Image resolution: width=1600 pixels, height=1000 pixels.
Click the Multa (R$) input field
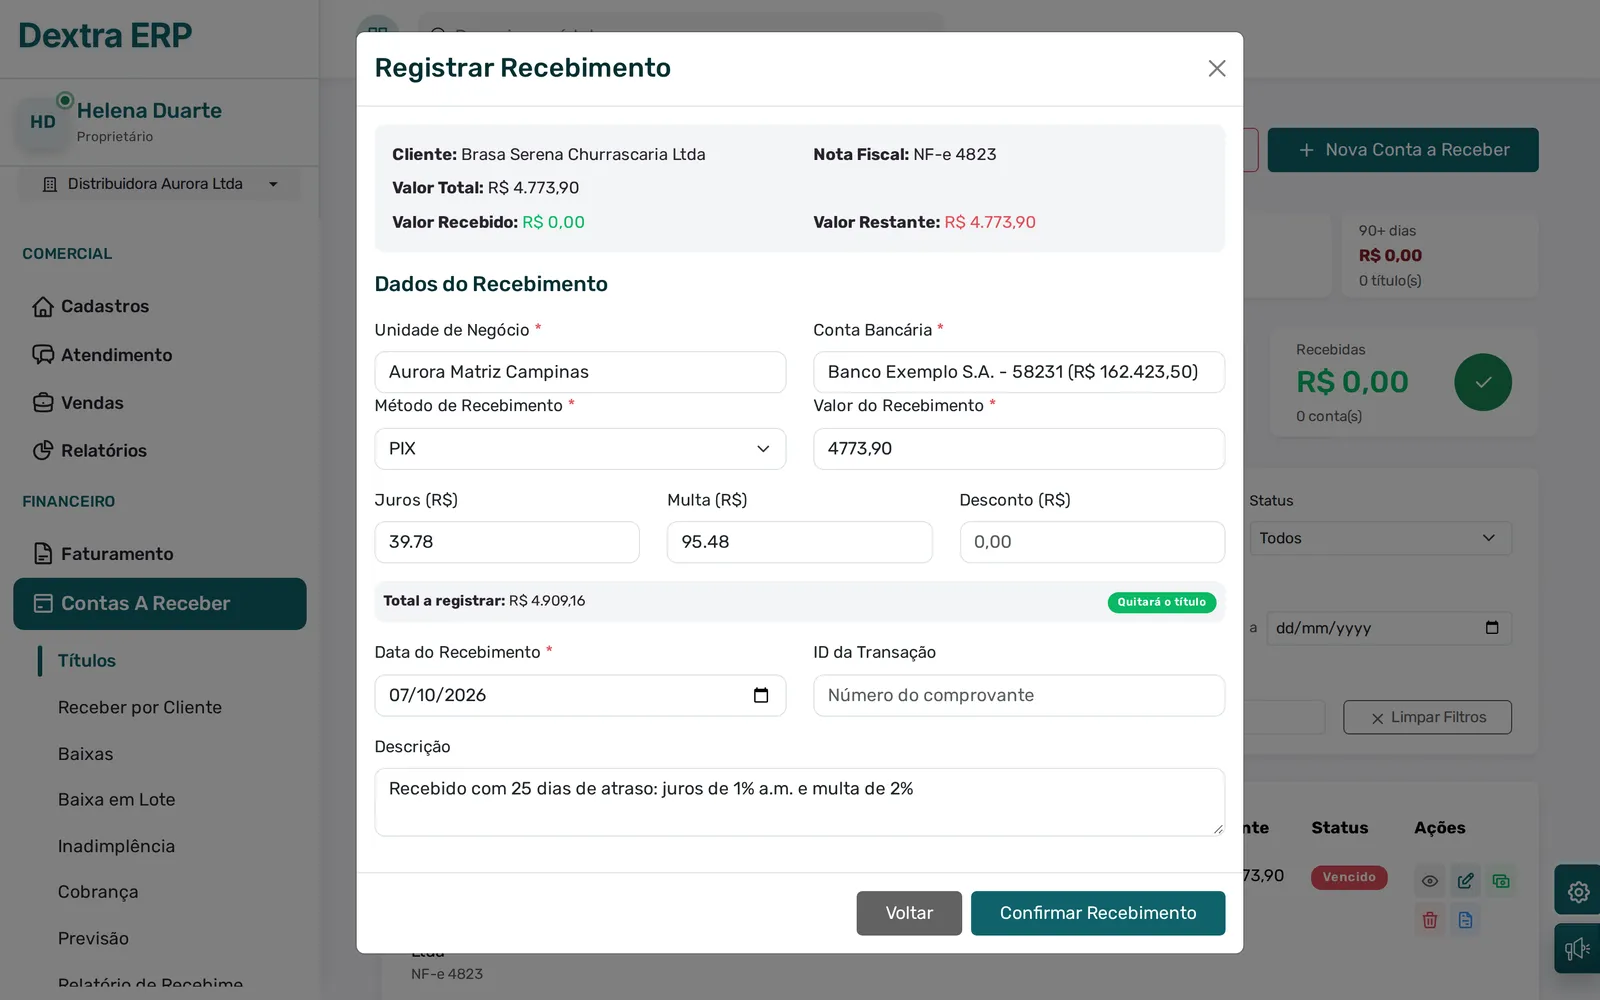[800, 542]
